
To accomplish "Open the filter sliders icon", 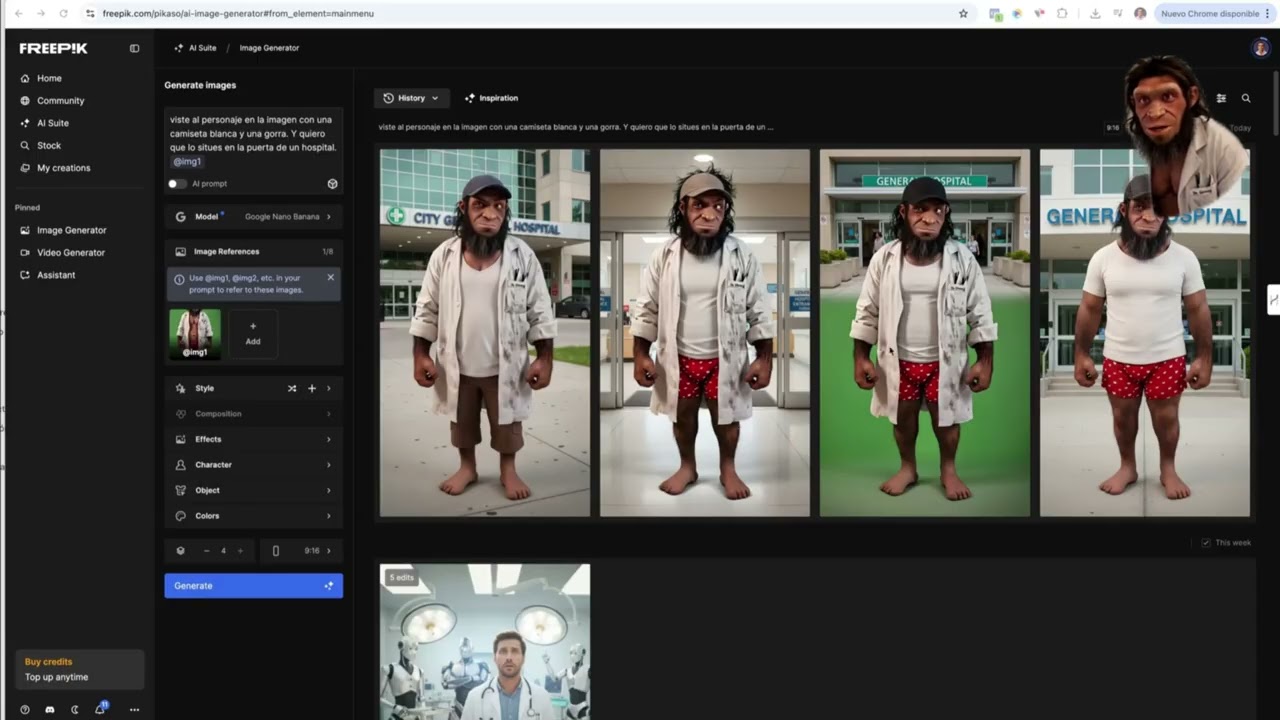I will (1221, 98).
